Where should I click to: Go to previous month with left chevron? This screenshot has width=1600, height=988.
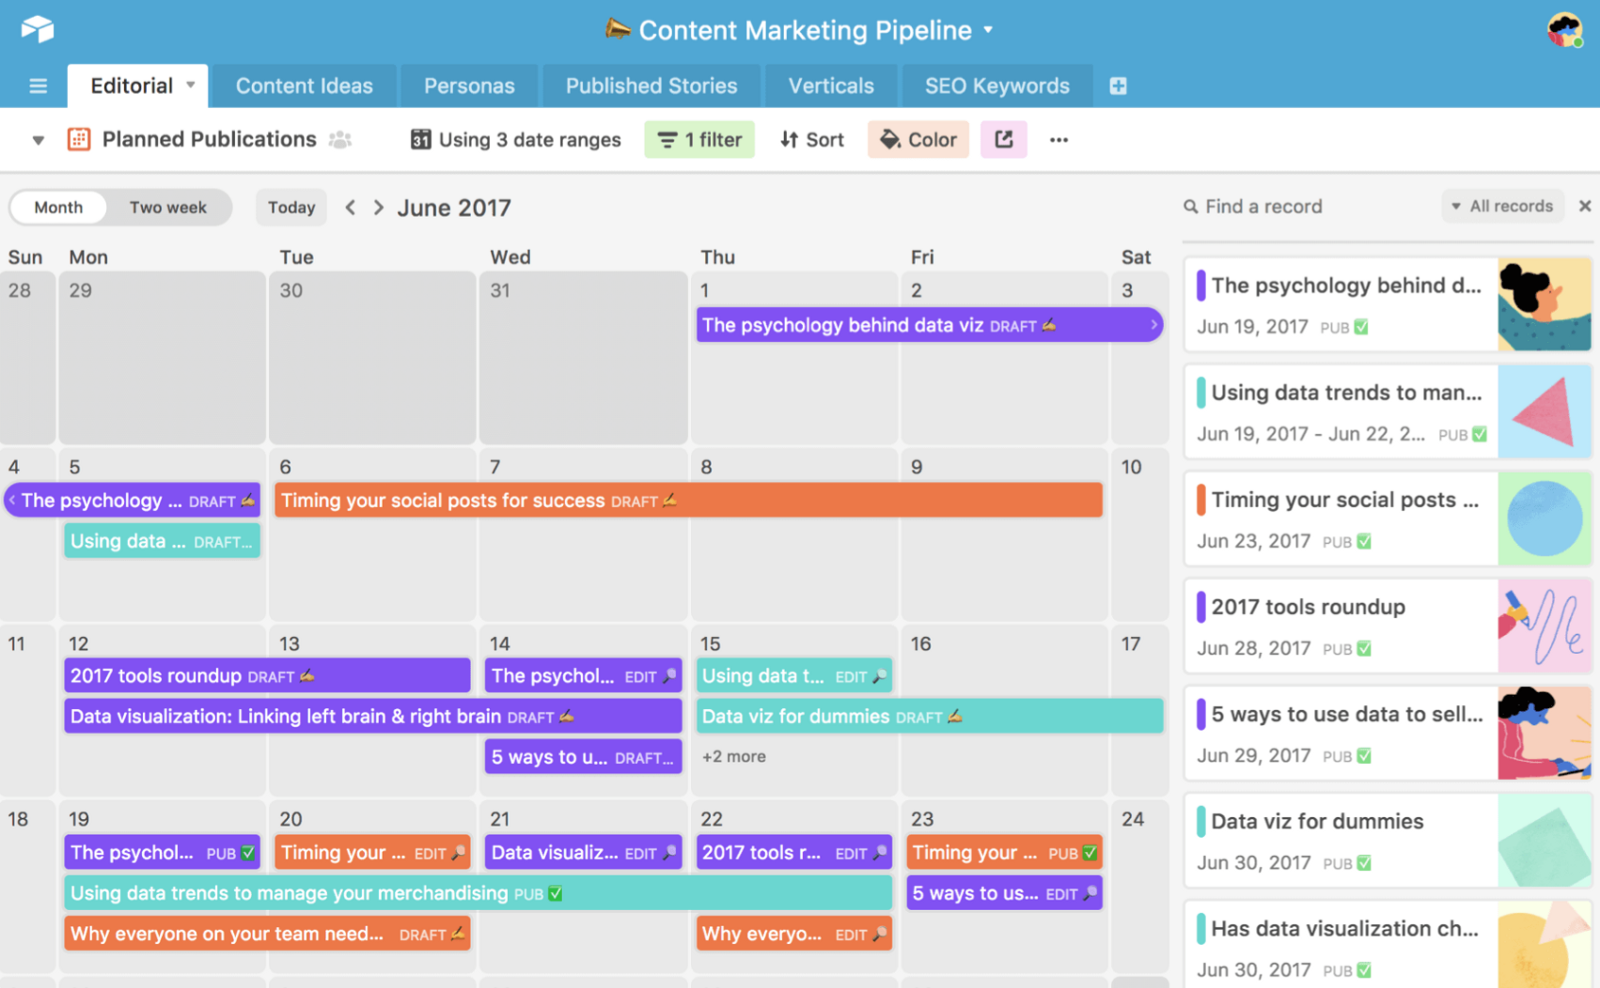point(350,207)
